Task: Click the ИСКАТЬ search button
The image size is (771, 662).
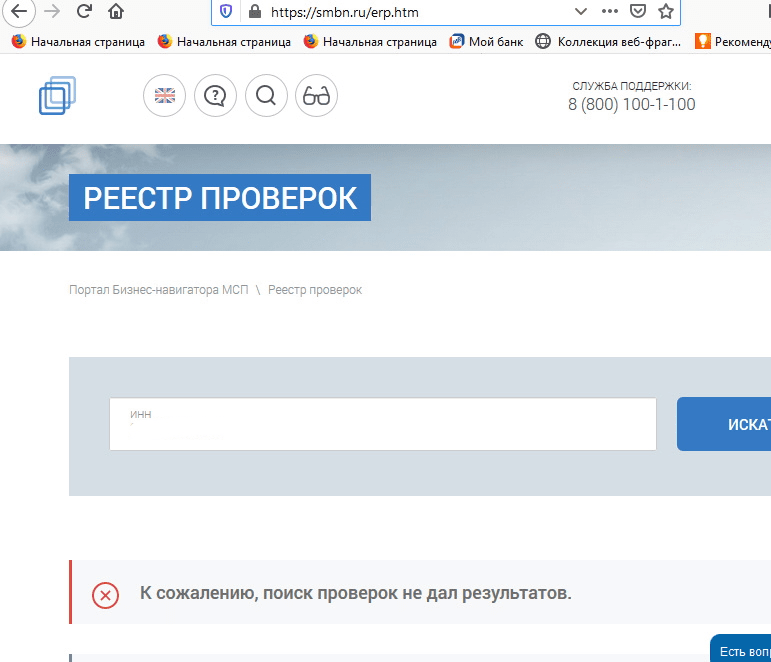Action: (724, 424)
